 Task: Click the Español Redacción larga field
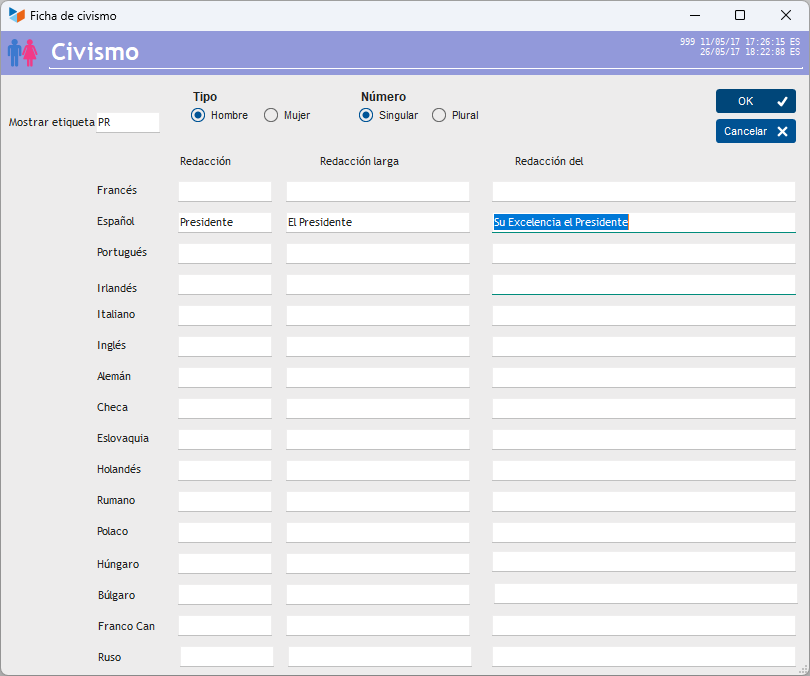point(377,222)
